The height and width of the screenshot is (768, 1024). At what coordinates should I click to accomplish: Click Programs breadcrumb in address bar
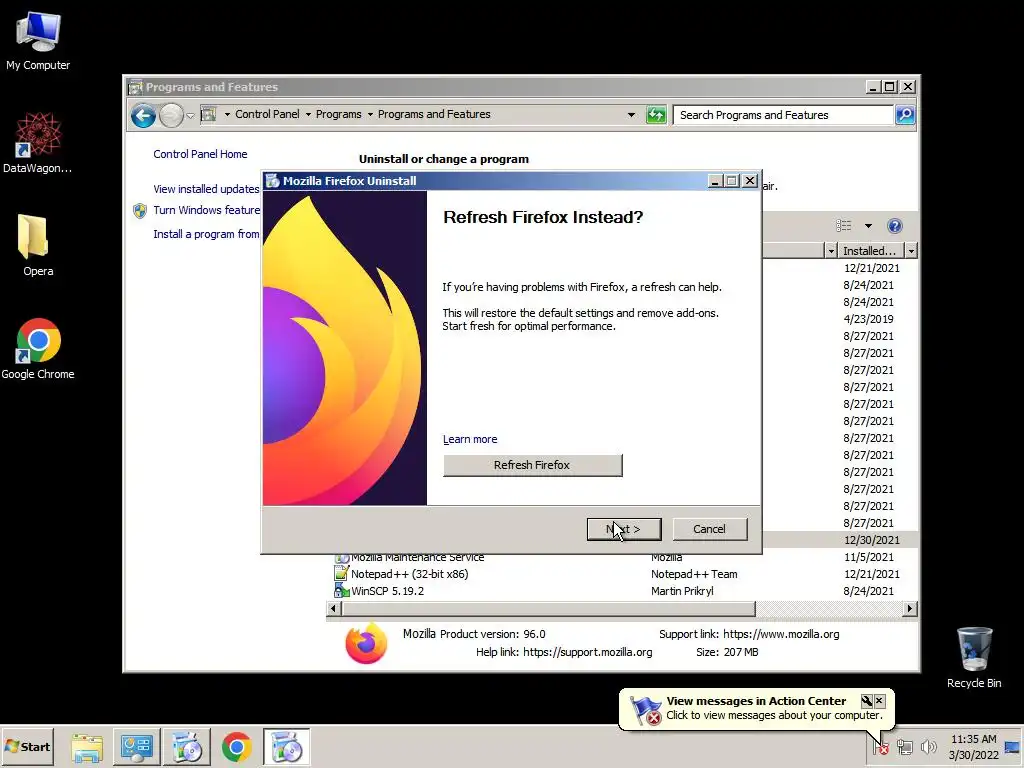tap(338, 114)
